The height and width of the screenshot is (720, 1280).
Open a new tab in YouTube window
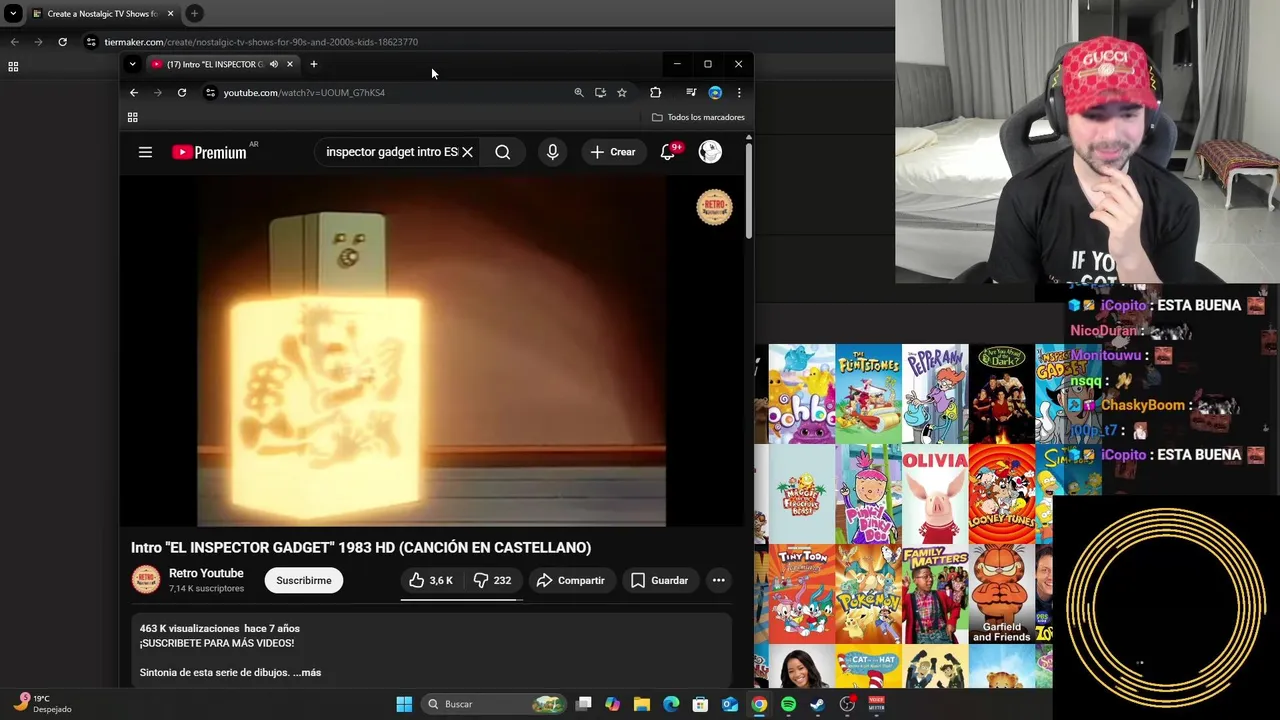[314, 64]
